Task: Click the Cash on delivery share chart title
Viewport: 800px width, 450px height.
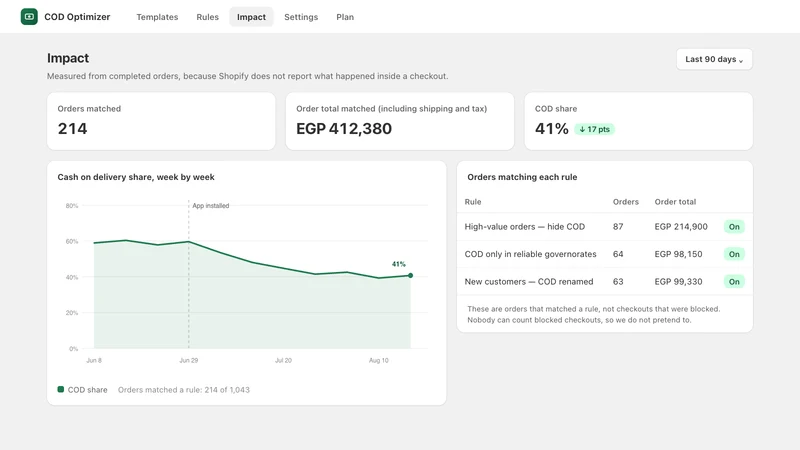Action: 136,177
